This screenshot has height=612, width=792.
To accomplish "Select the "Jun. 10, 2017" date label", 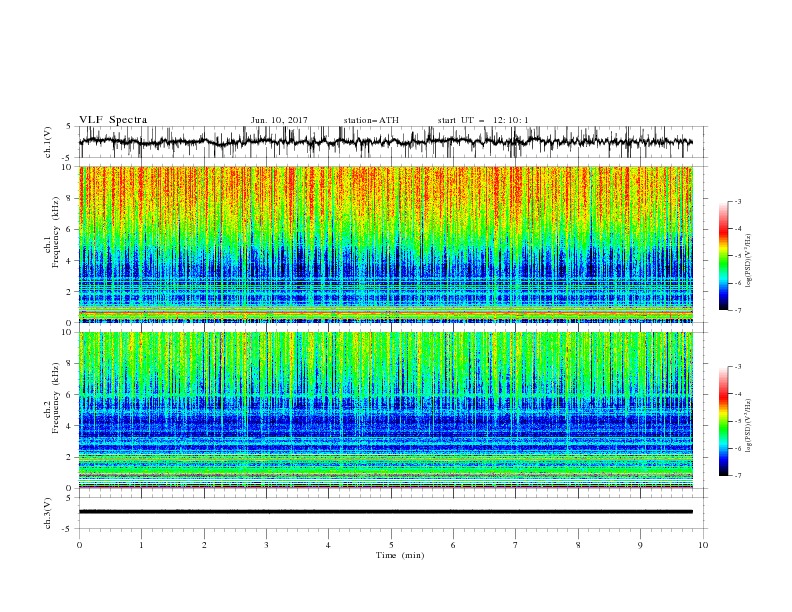I will 279,120.
